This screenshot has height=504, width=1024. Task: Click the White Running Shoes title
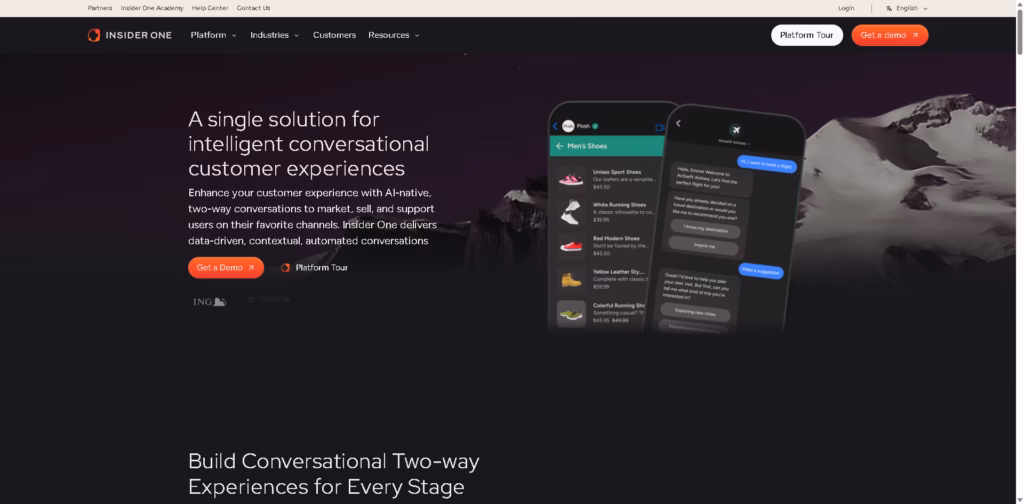tap(619, 205)
